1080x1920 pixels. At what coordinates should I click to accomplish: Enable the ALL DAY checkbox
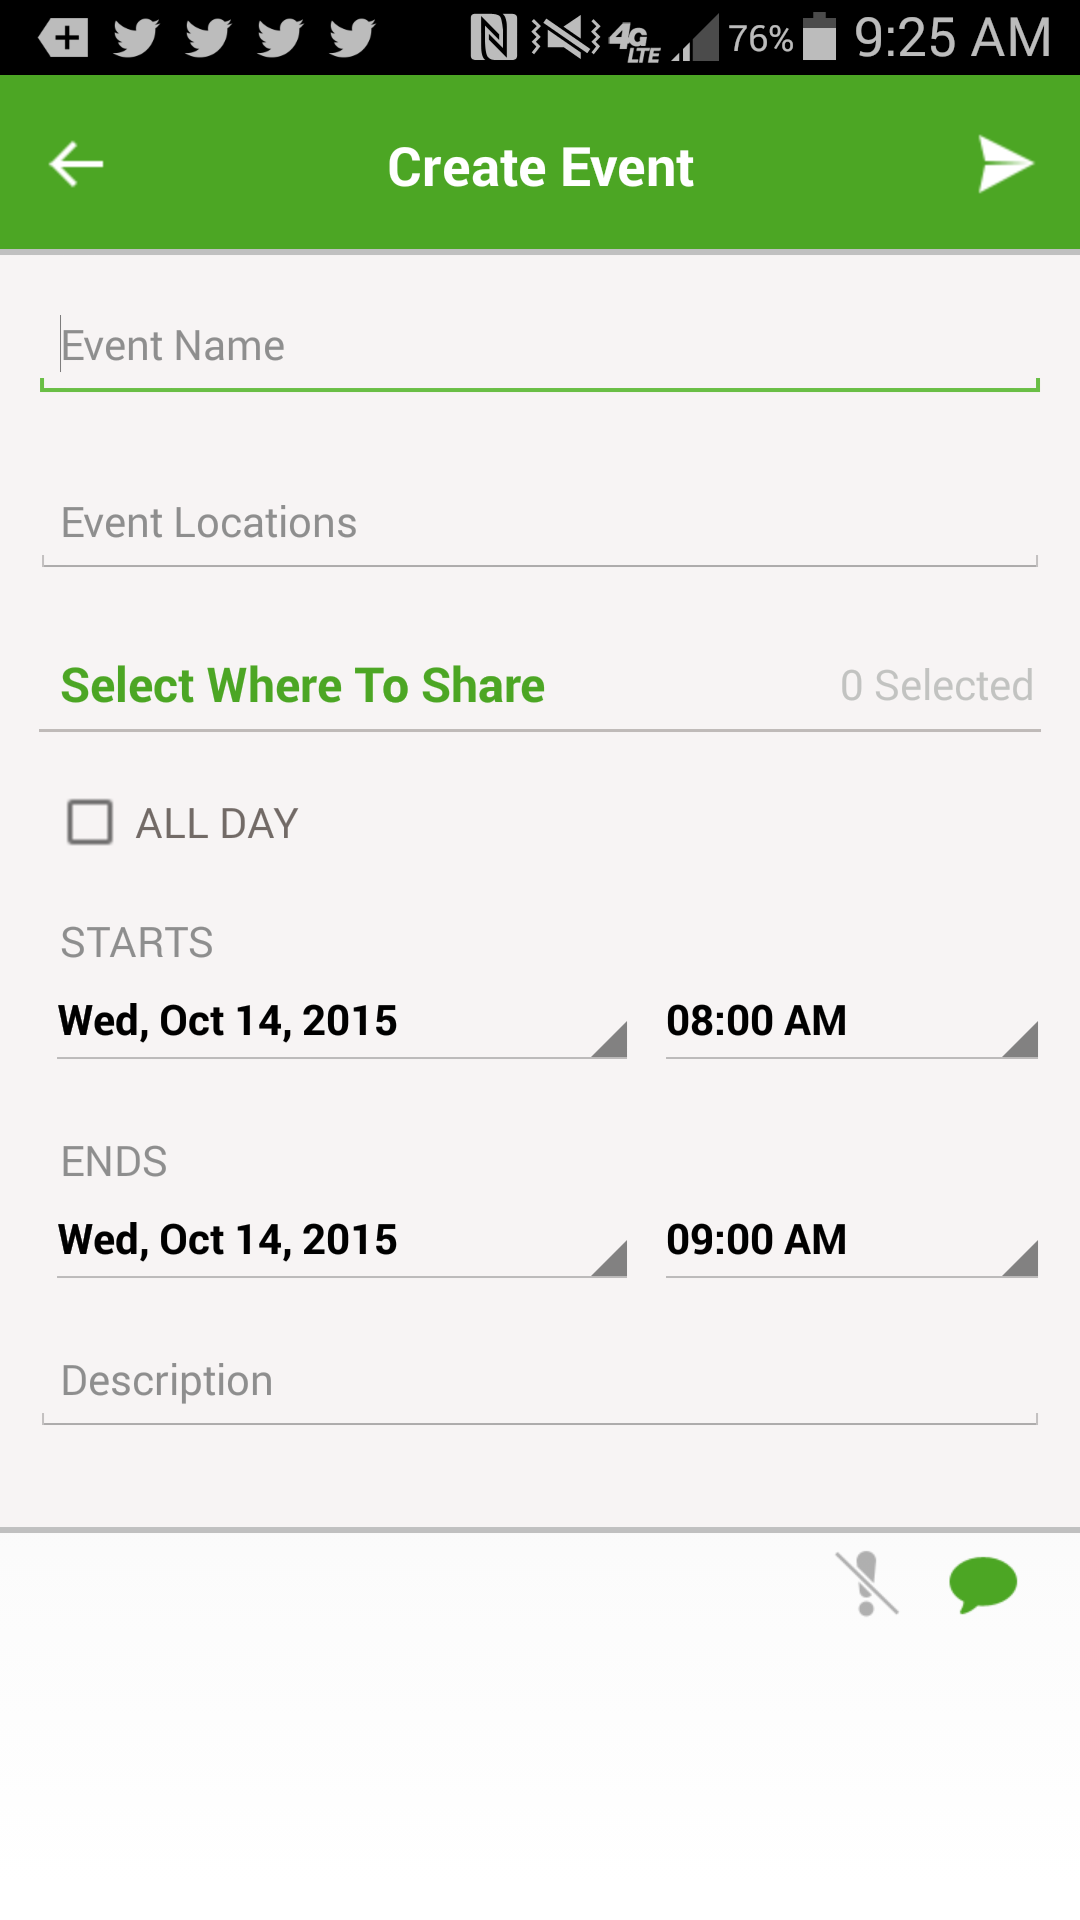pyautogui.click(x=90, y=823)
